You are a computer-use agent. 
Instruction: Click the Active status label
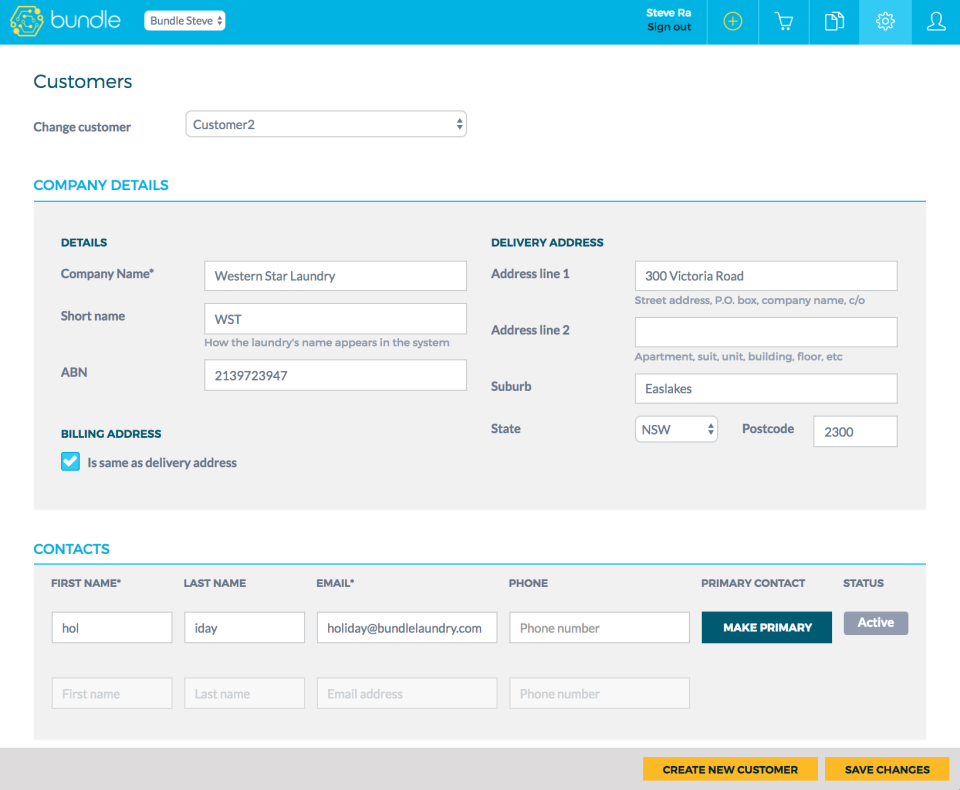click(875, 622)
